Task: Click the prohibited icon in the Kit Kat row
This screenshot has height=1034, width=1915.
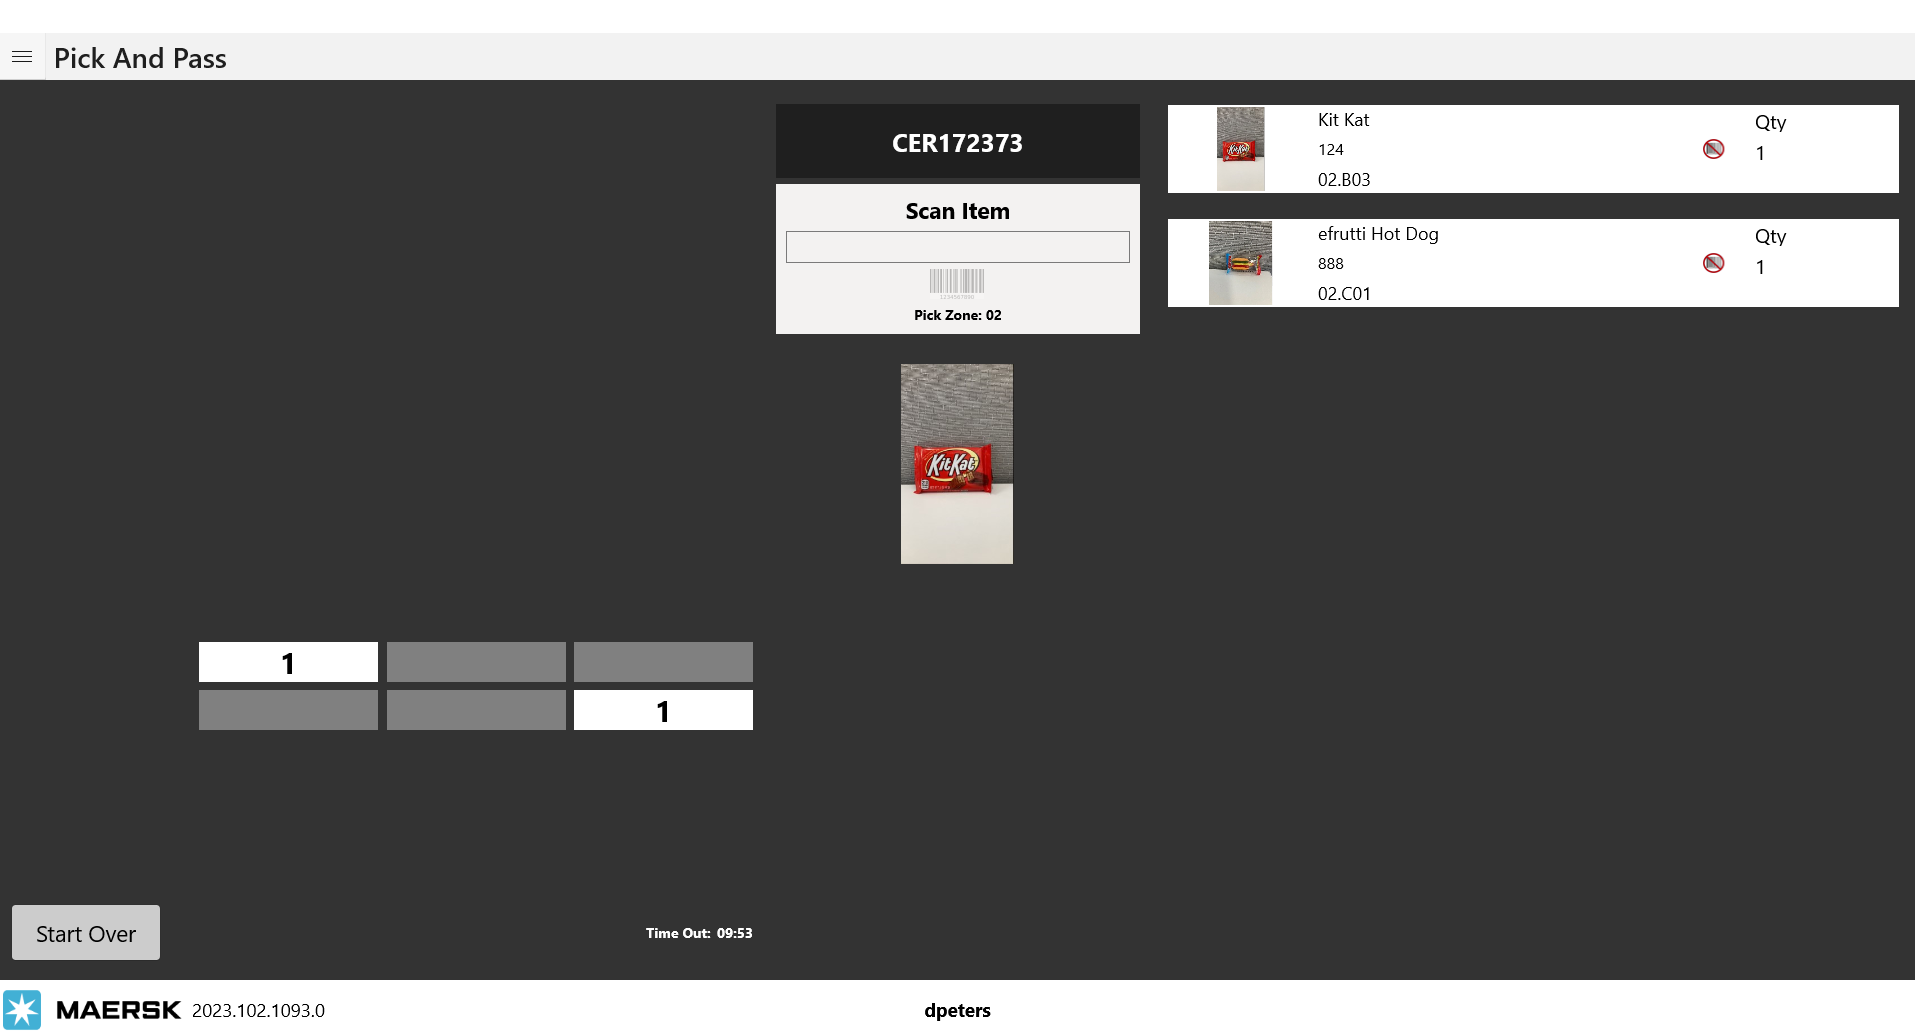Action: [1713, 149]
